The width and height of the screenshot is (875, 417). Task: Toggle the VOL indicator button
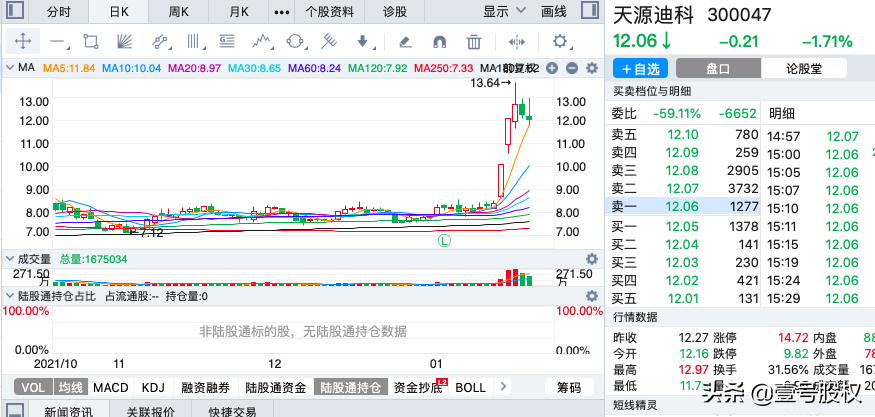coord(33,387)
